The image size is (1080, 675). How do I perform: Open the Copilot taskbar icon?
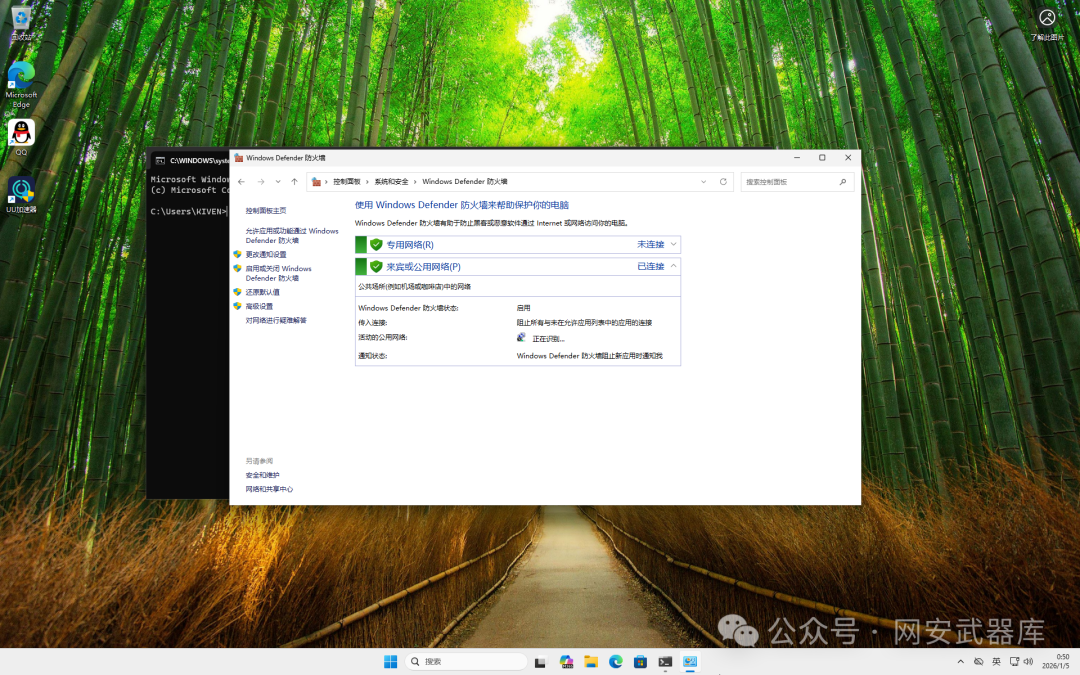(566, 662)
